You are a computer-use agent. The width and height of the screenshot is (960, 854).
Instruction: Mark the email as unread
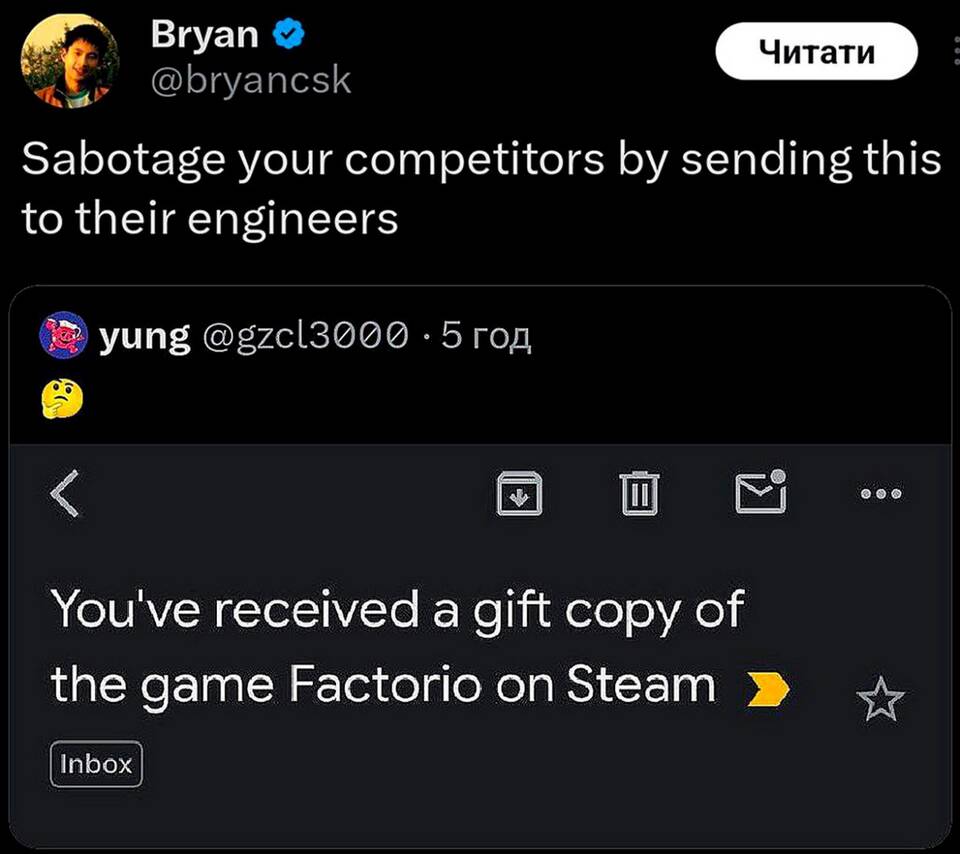pos(760,491)
